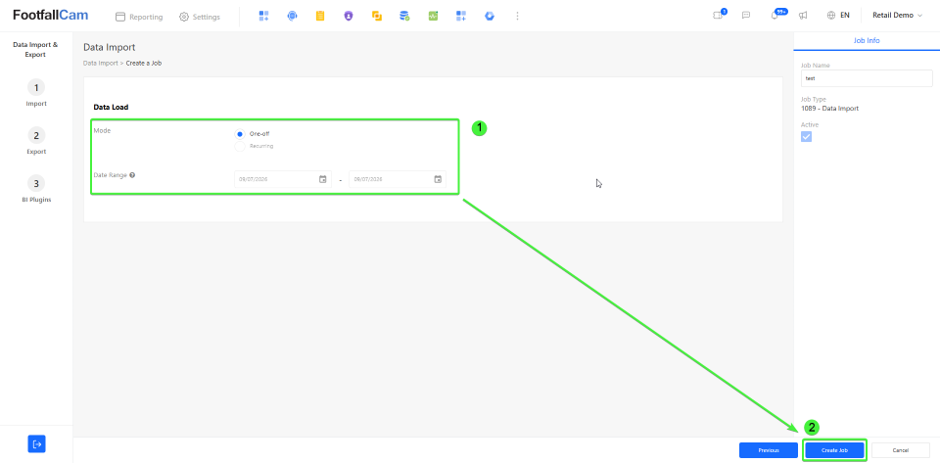Open the first blue grid module icon
Screen dimensions: 940x463
pos(263,16)
